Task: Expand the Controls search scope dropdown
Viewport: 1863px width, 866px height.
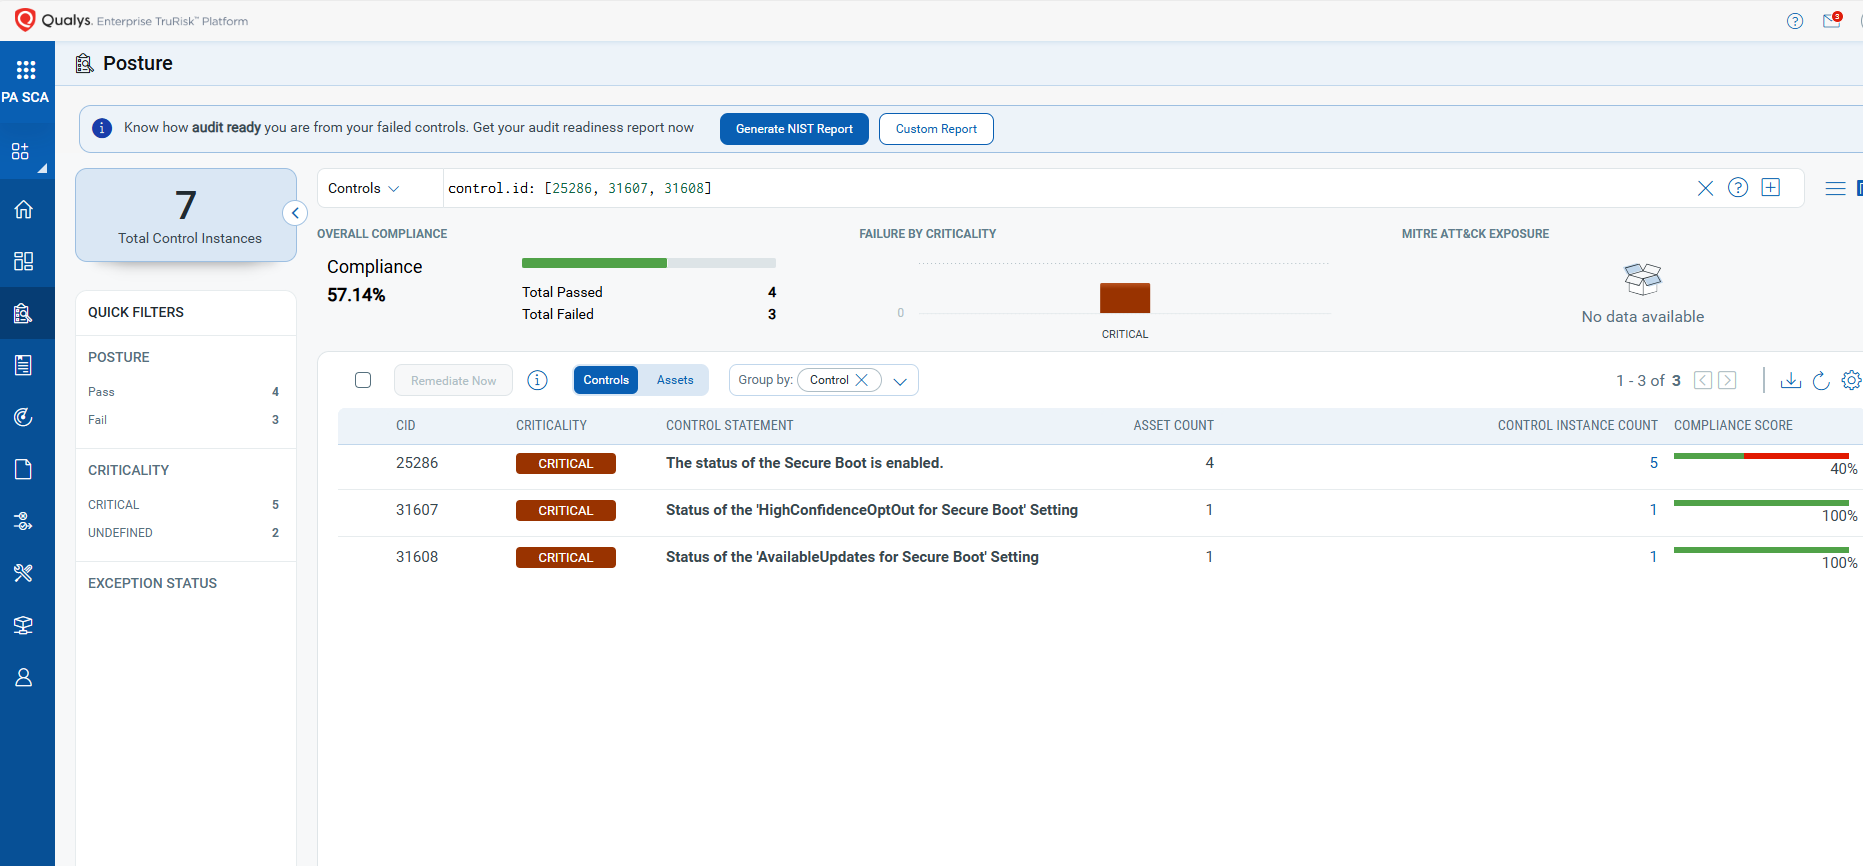Action: pyautogui.click(x=364, y=188)
